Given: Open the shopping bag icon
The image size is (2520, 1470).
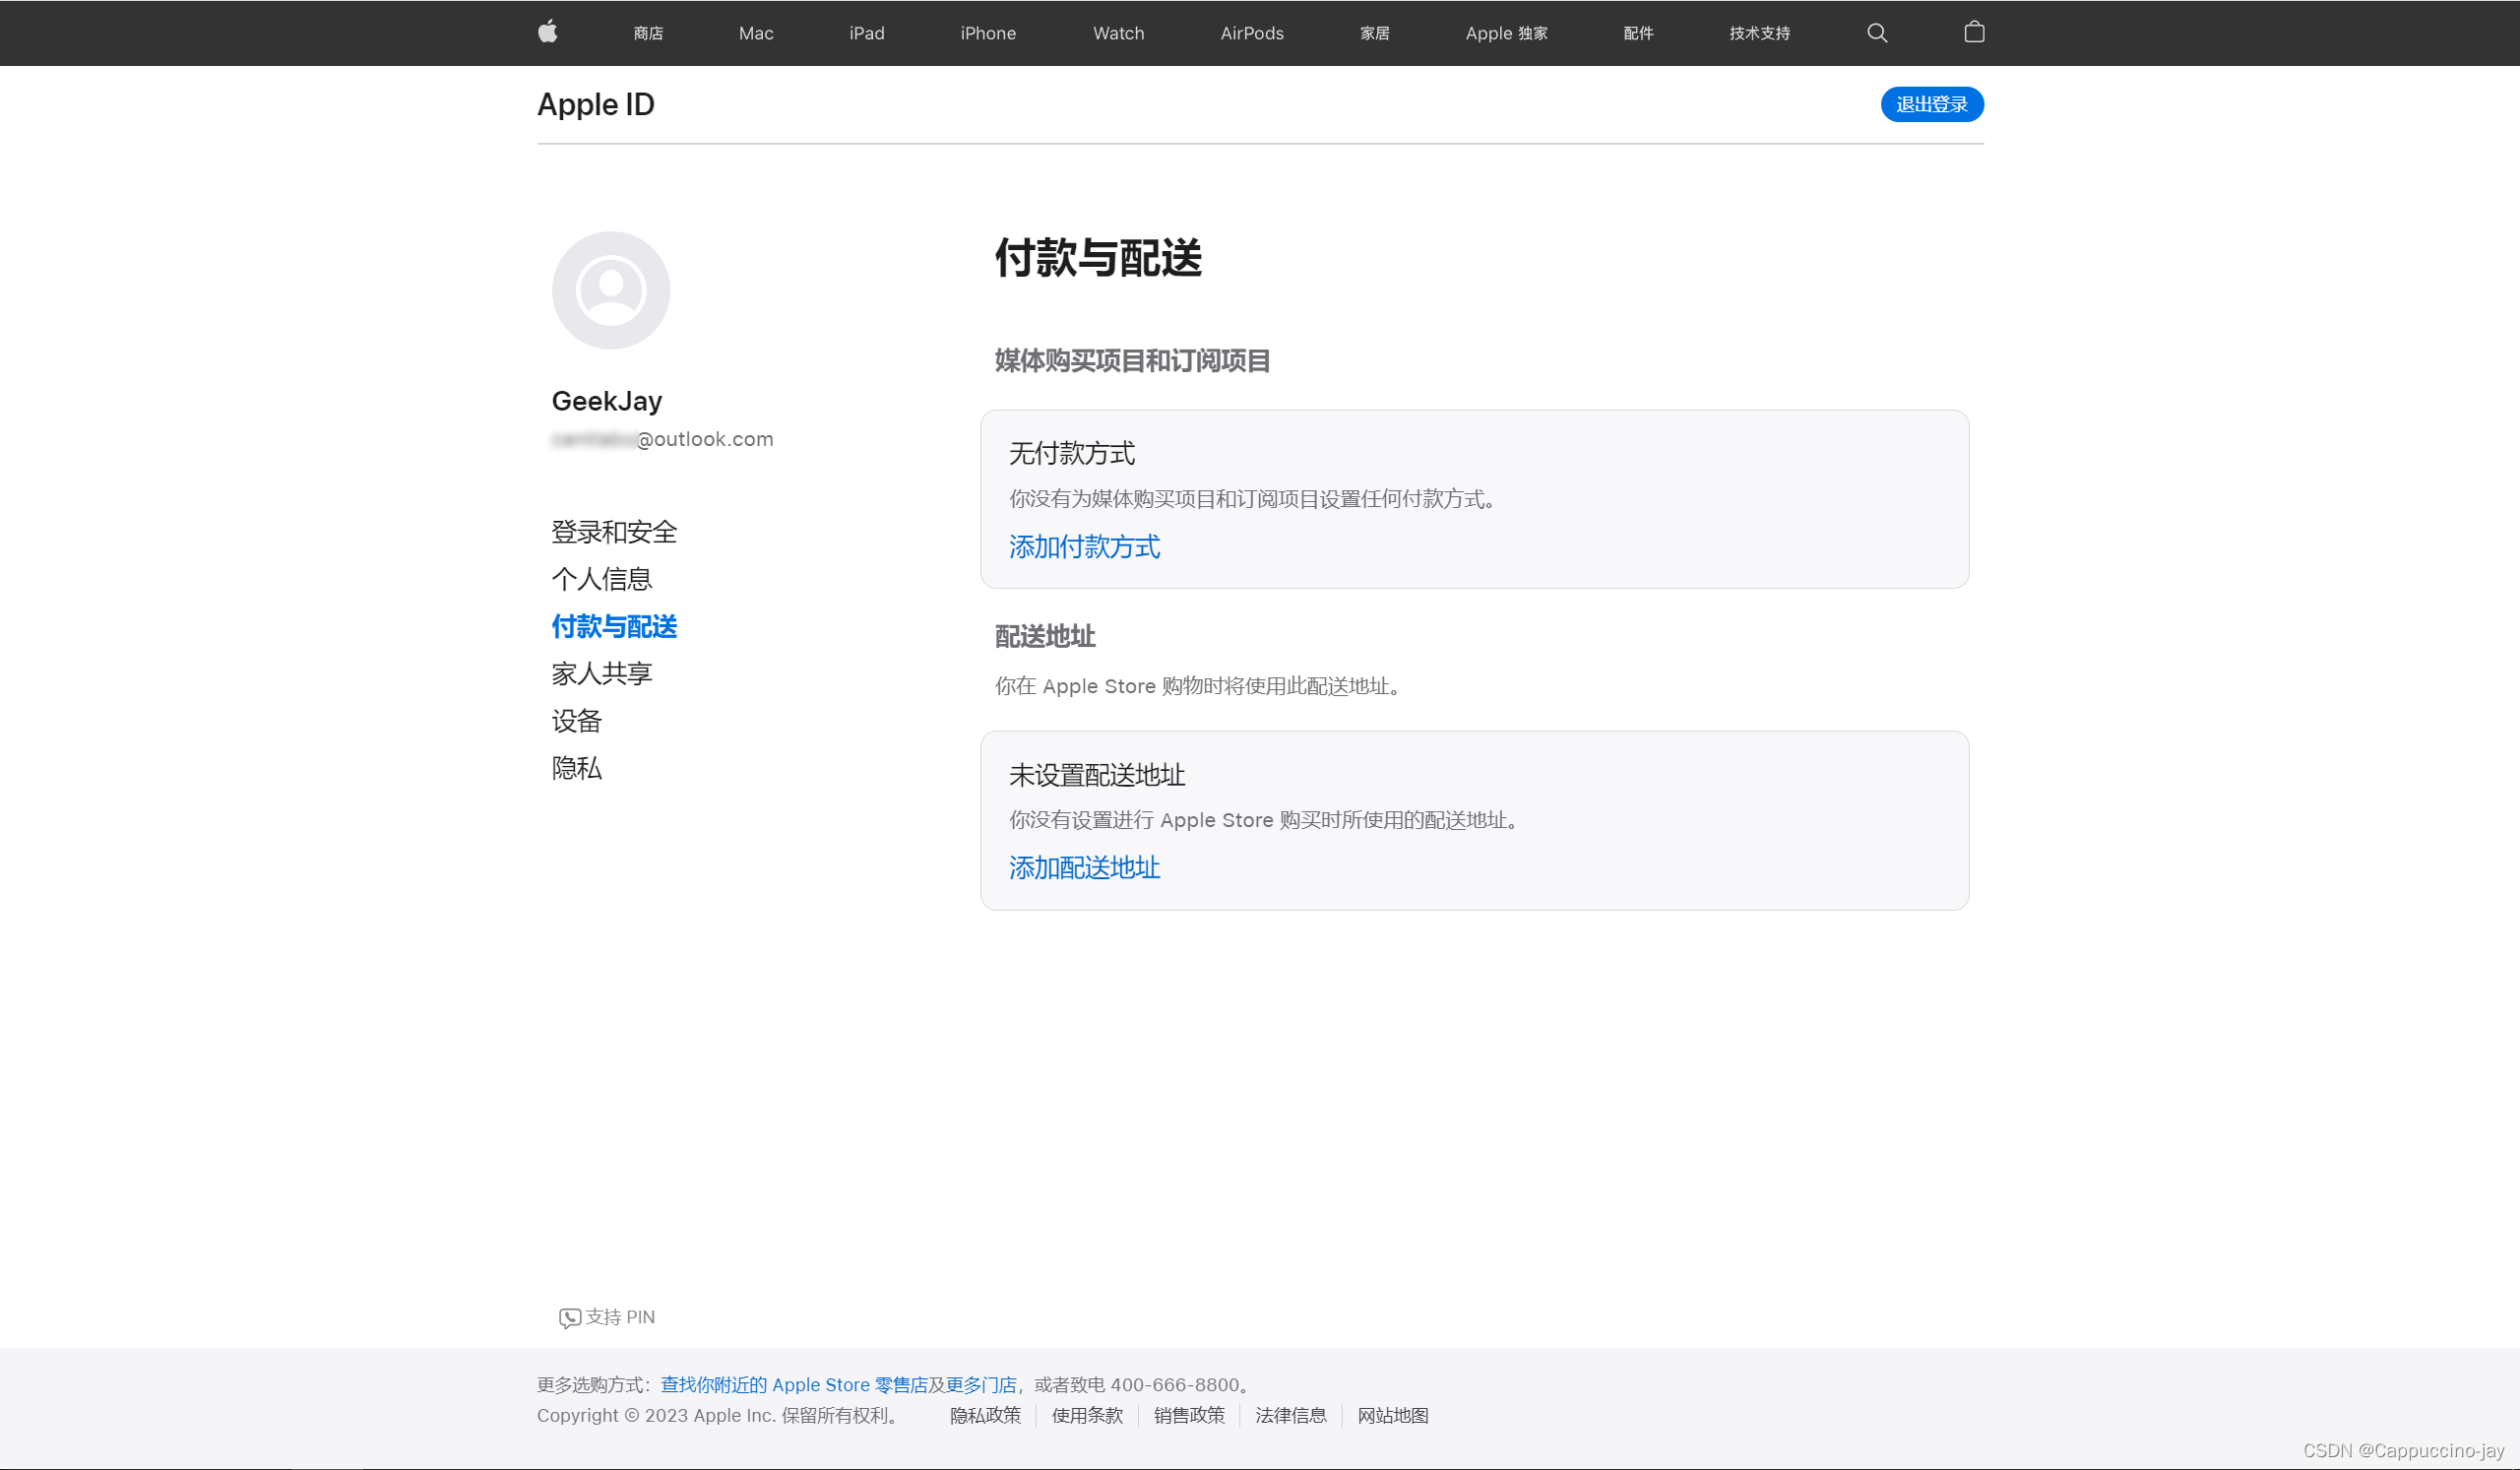Looking at the screenshot, I should tap(1974, 32).
